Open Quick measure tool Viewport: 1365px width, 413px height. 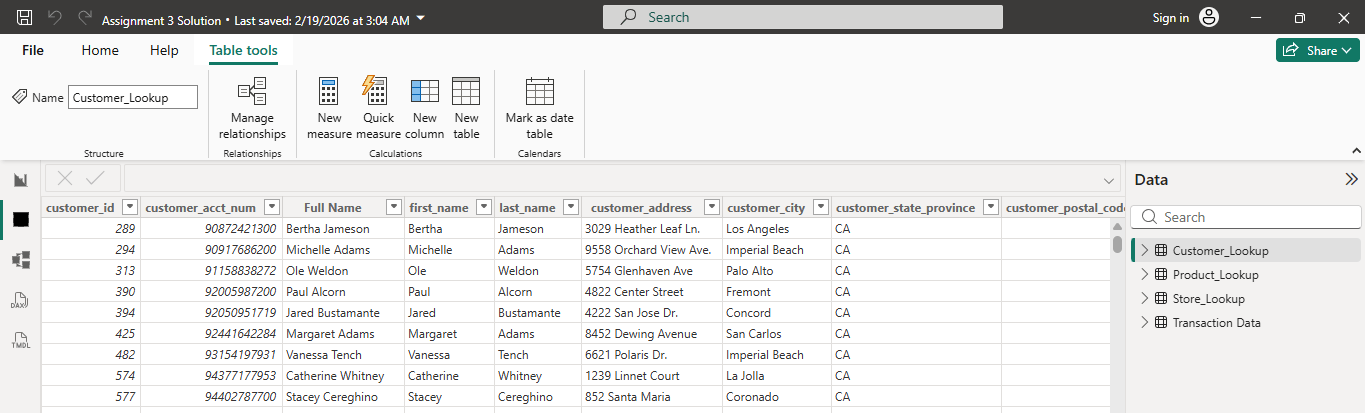coord(377,108)
